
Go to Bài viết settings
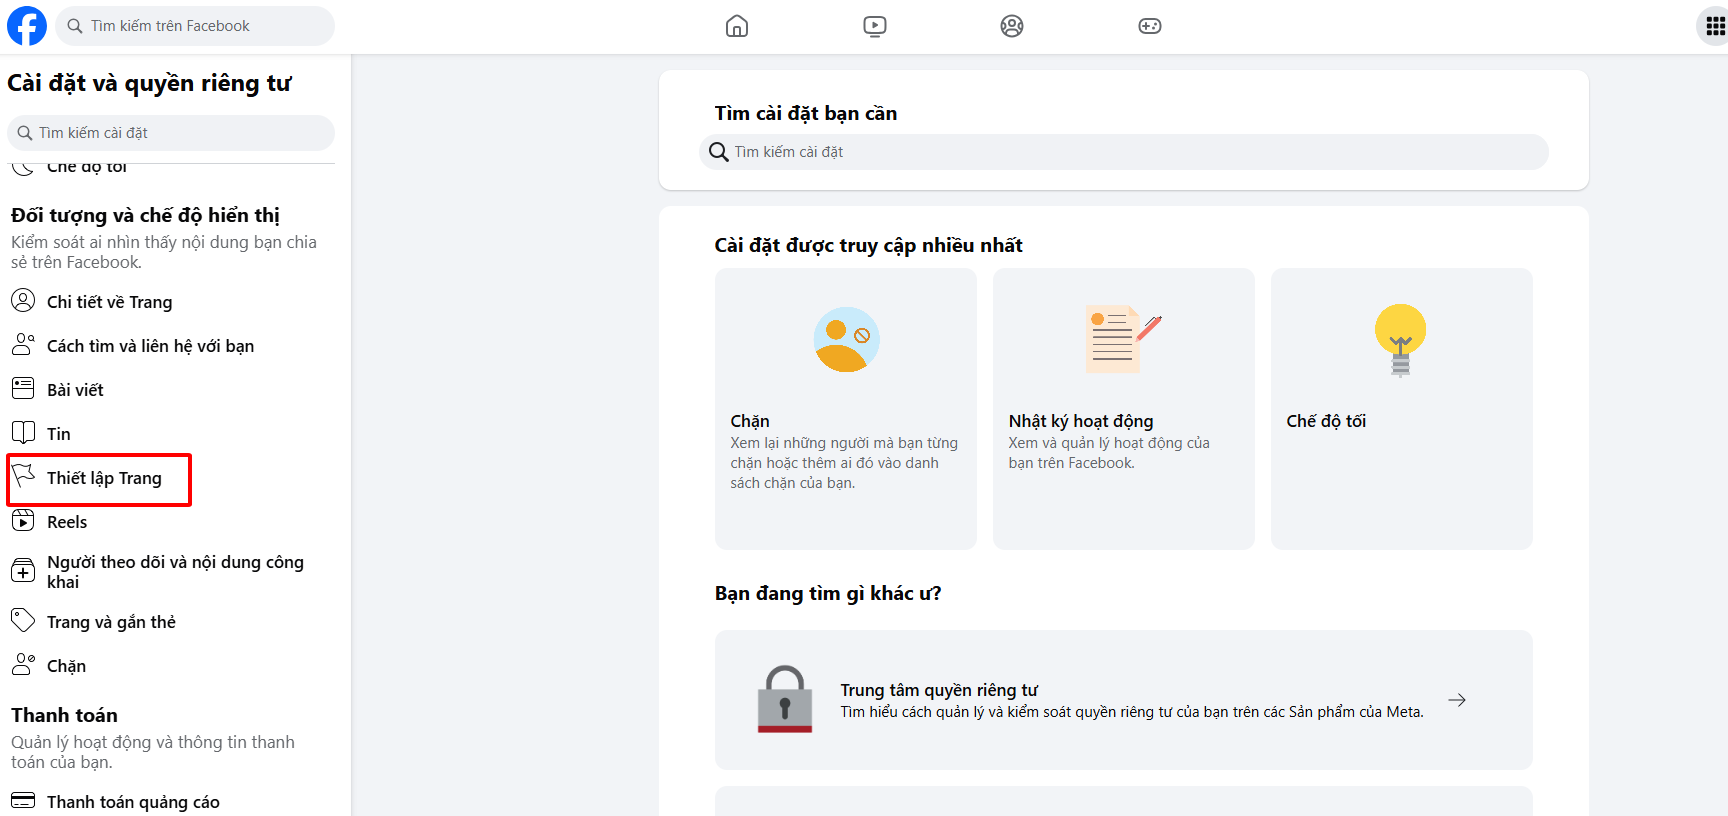(x=75, y=390)
